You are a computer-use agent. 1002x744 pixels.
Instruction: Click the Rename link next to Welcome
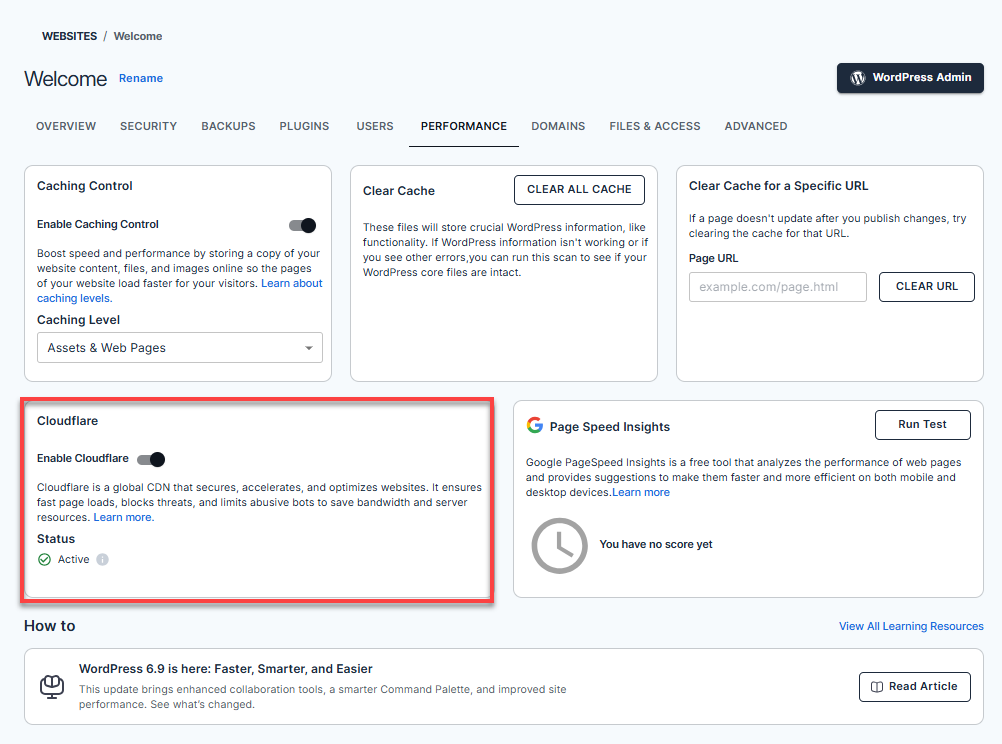click(141, 78)
